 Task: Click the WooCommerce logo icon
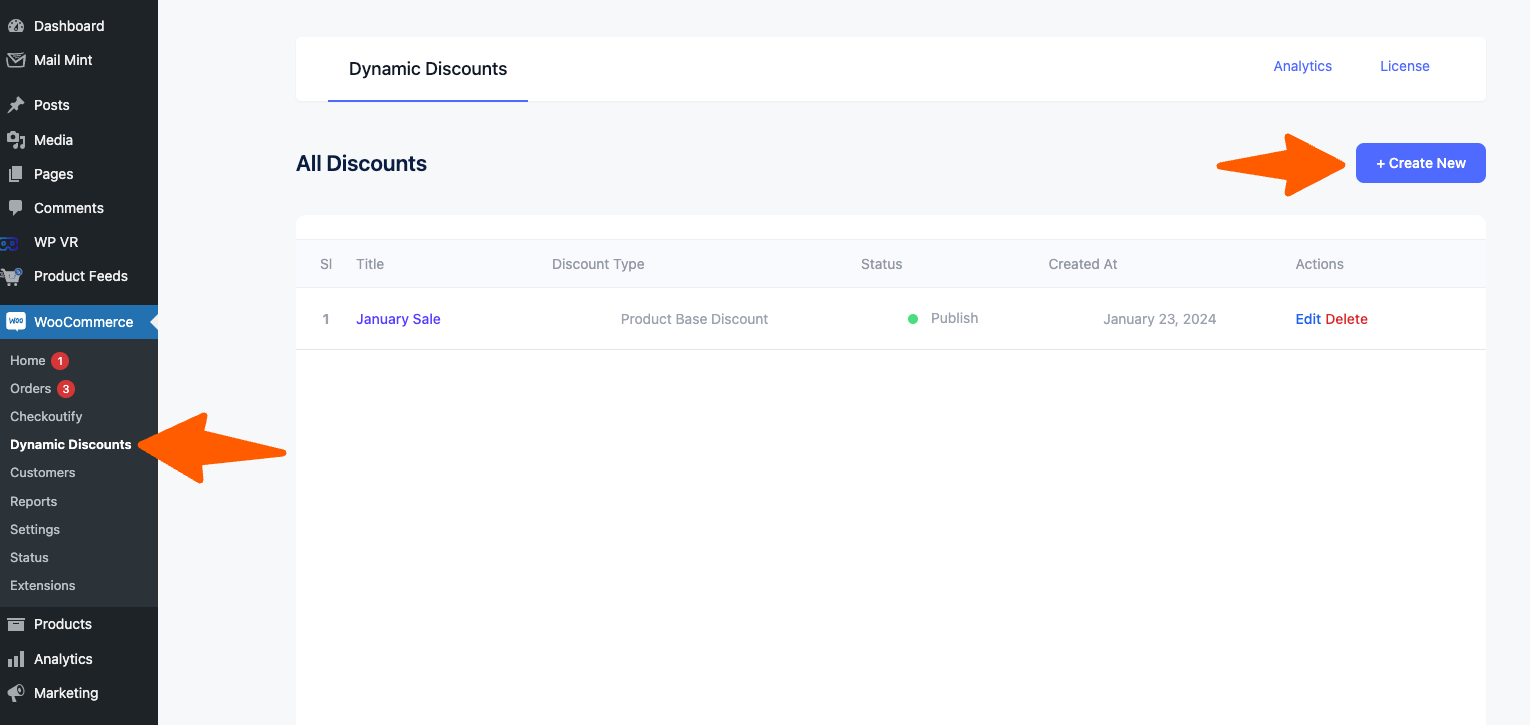16,322
